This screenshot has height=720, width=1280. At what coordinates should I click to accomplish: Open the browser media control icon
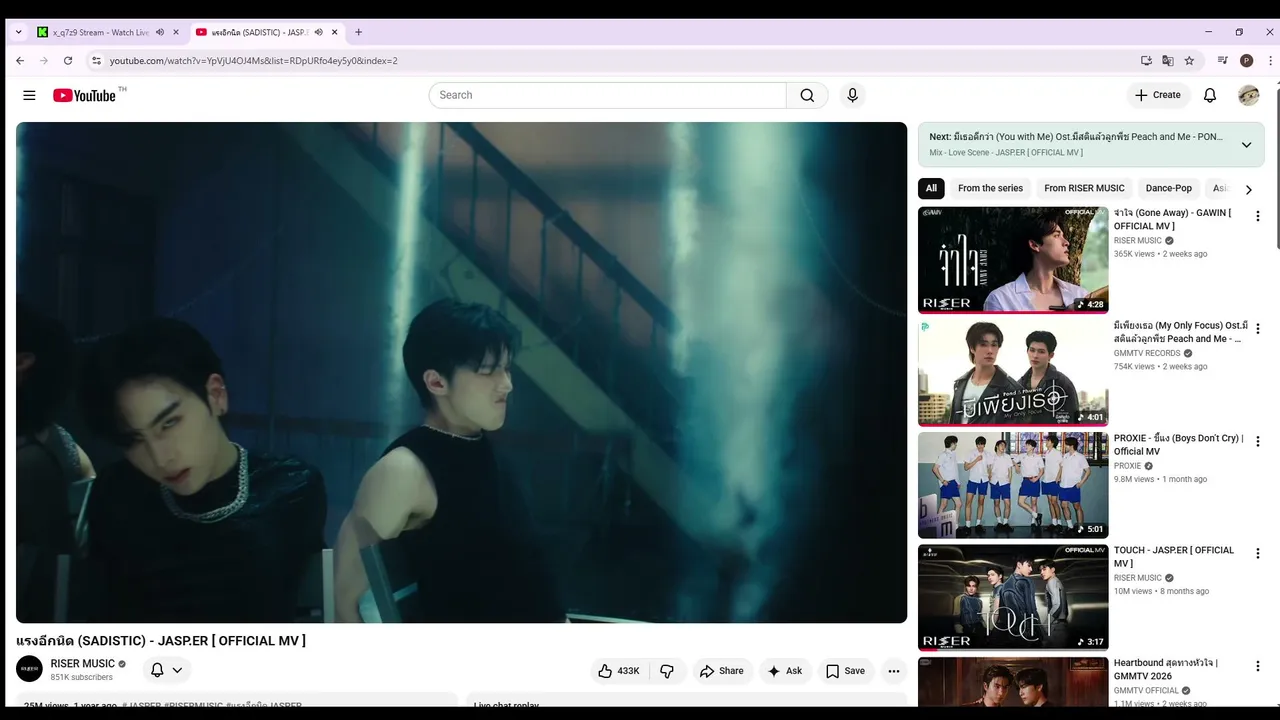[1222, 60]
